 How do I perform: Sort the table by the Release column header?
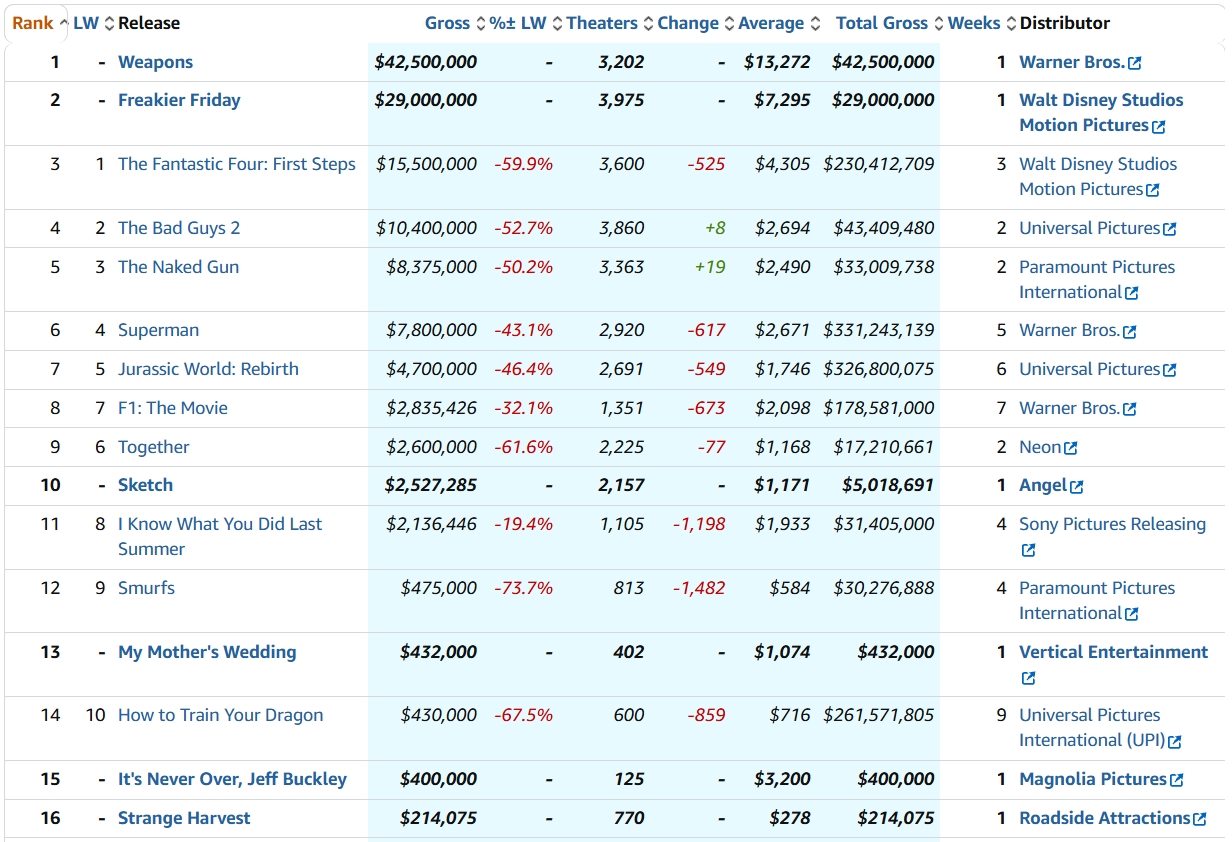149,23
